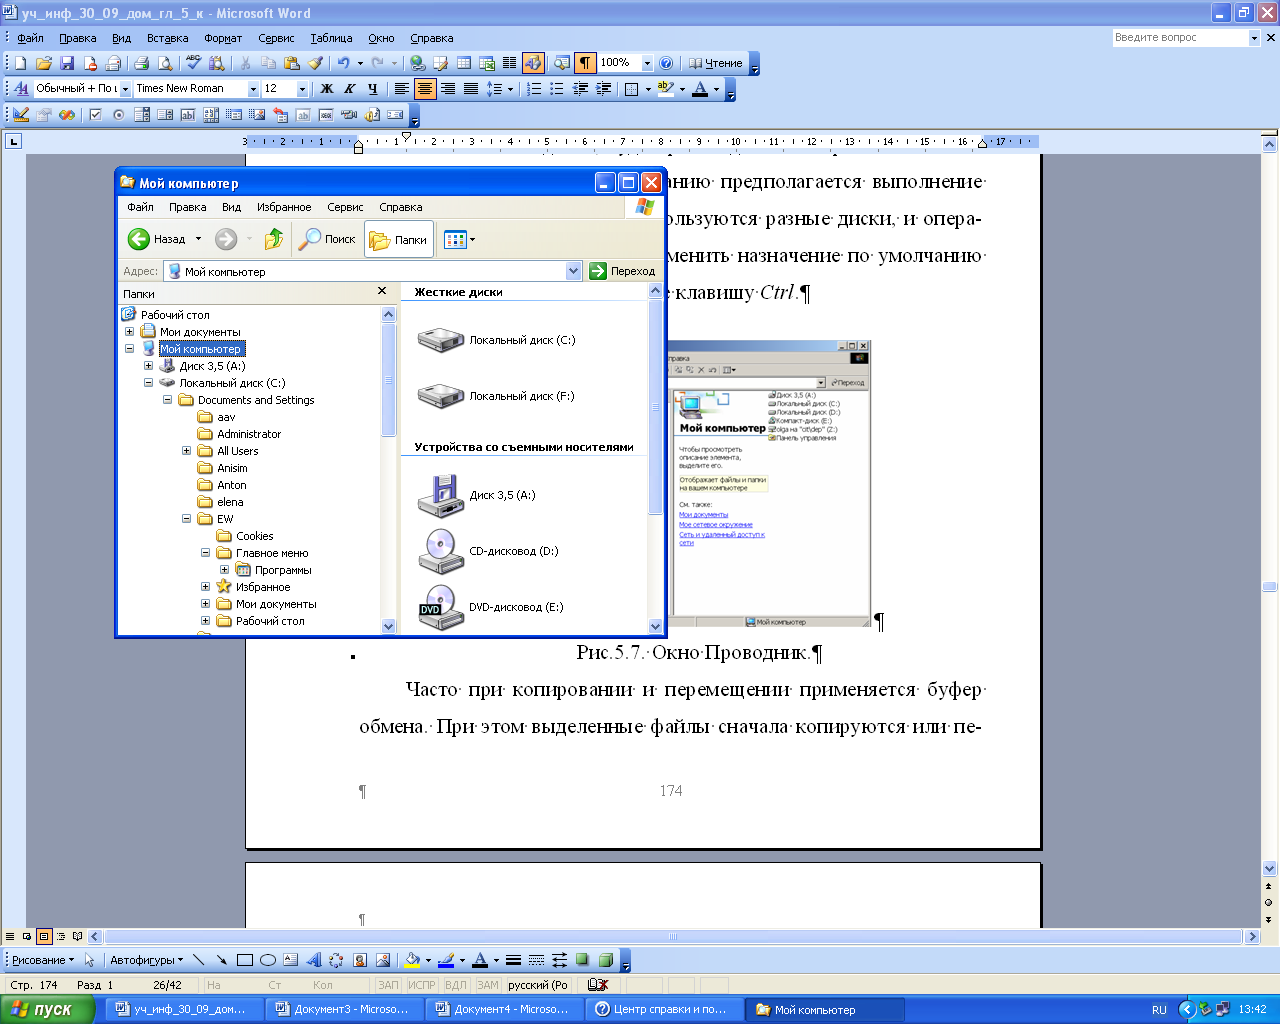
Task: Click the bulleted list icon
Action: click(557, 89)
